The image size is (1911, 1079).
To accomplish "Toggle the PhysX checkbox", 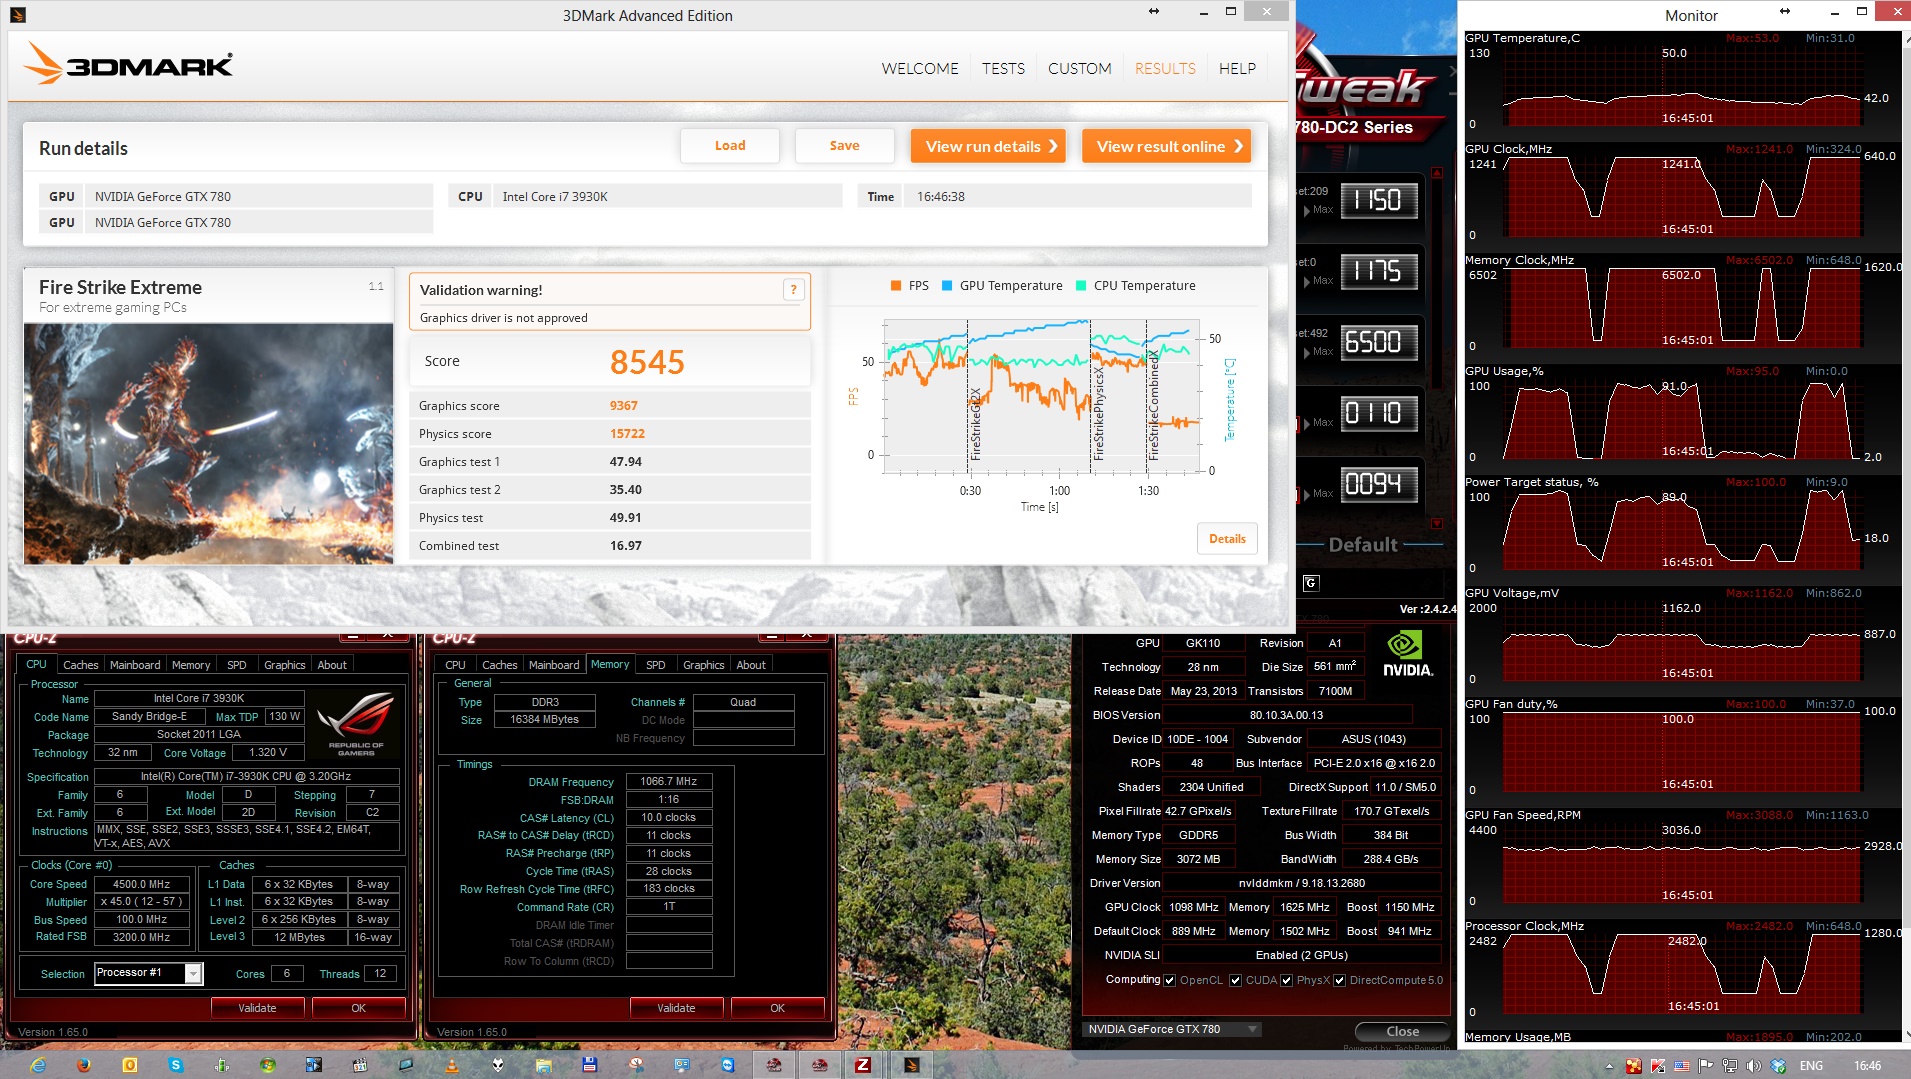I will (1286, 980).
